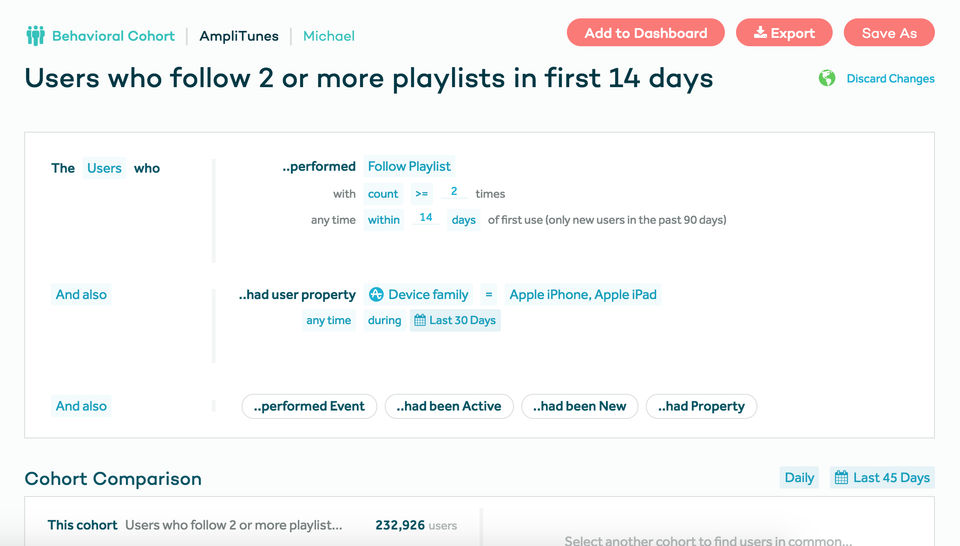The width and height of the screenshot is (960, 546).
Task: Add a ..performed Event condition
Action: [x=310, y=406]
